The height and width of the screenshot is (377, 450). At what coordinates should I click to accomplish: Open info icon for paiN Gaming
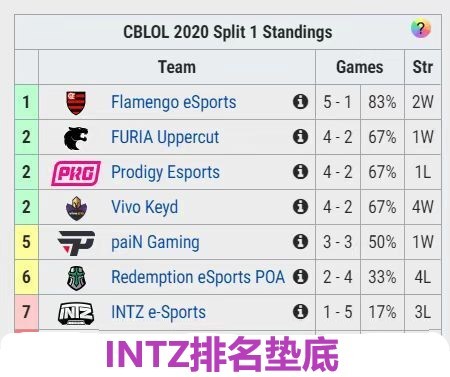300,242
